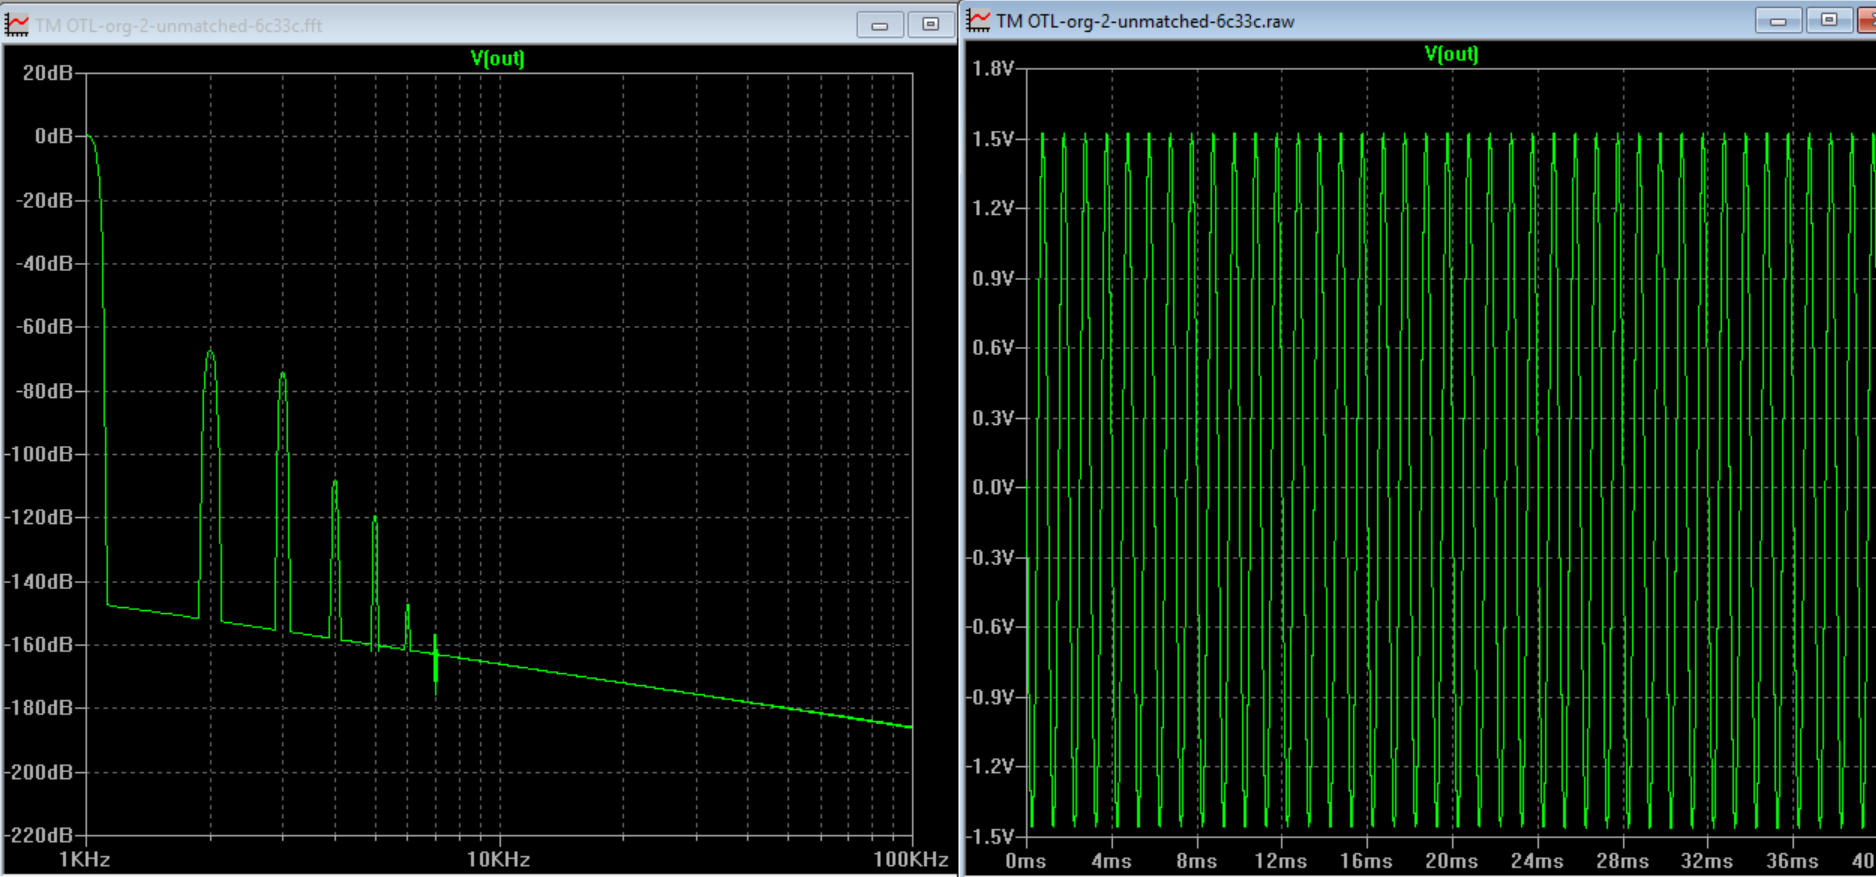Click the 20ms time axis label
The height and width of the screenshot is (877, 1876).
[x=1451, y=861]
